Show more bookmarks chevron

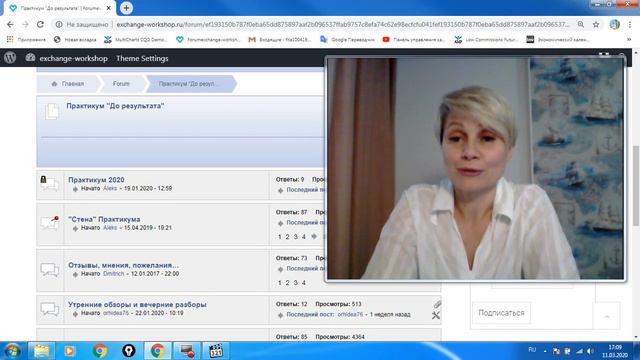tap(629, 40)
